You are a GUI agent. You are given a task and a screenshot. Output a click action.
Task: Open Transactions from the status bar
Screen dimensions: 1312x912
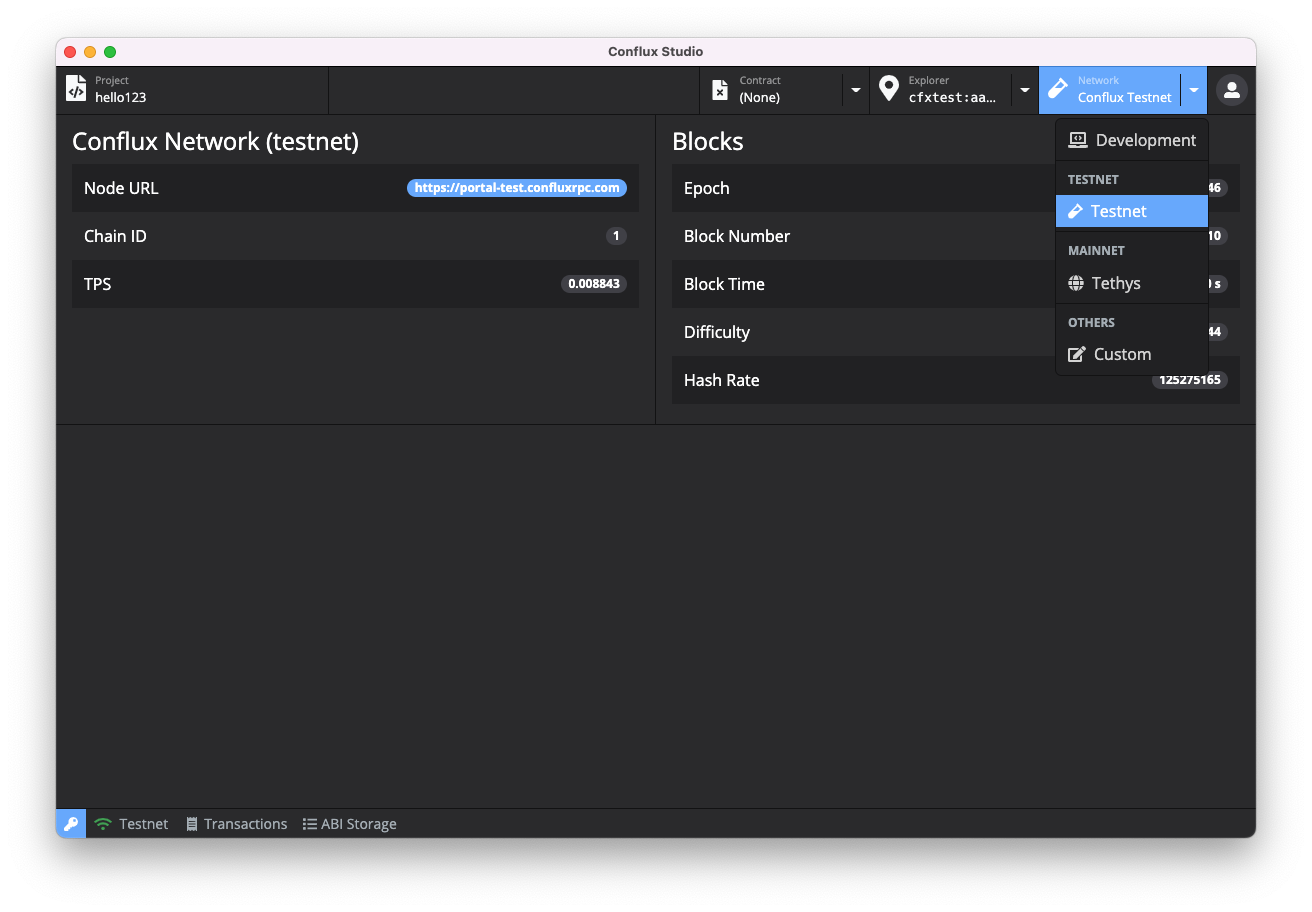236,824
